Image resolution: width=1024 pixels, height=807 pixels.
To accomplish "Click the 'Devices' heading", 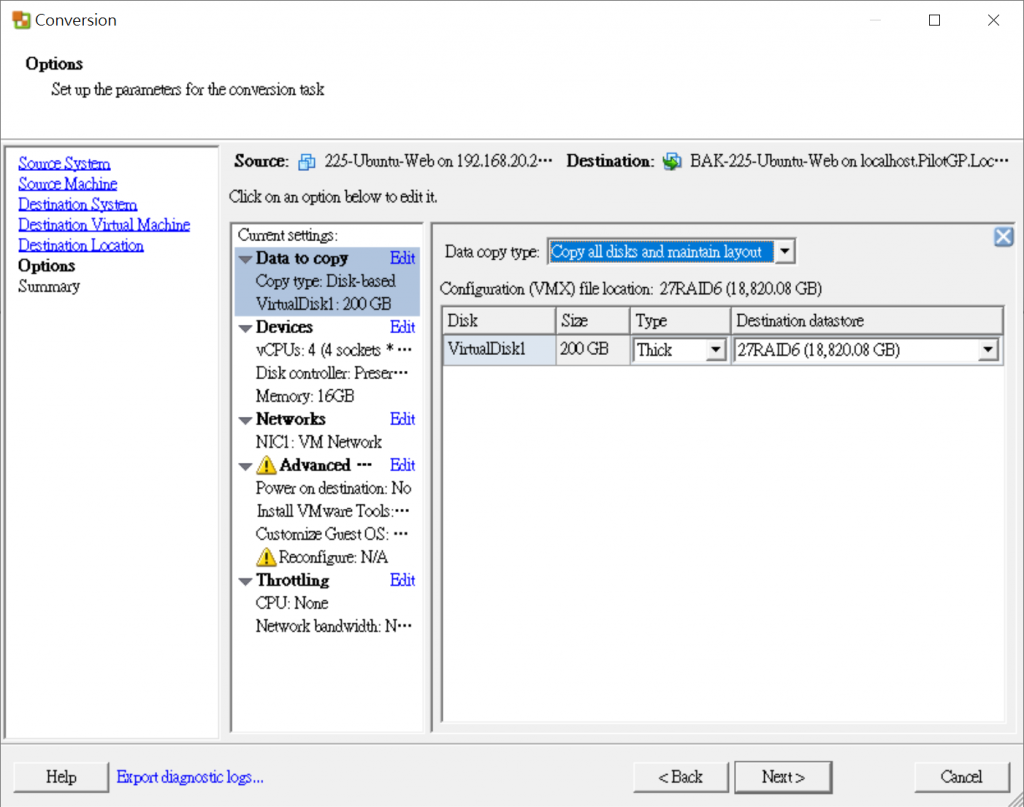I will (x=284, y=326).
